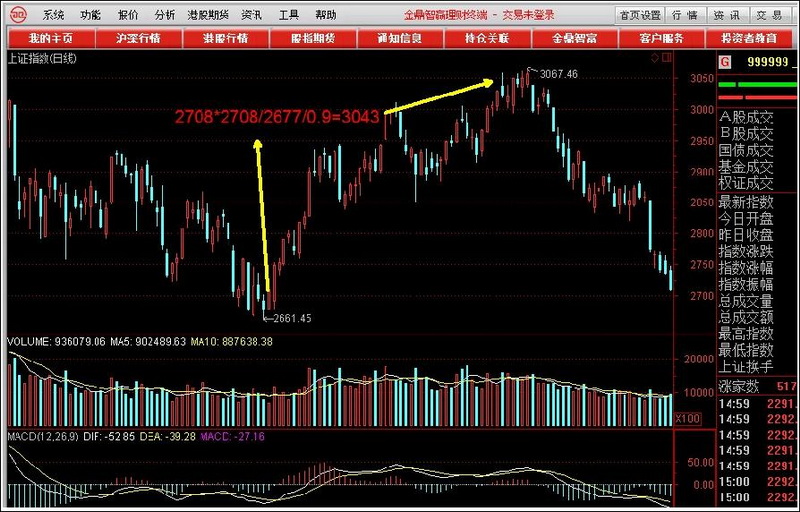Viewport: 800px width, 512px height.
Task: Open the 报价 menu
Action: (x=128, y=15)
